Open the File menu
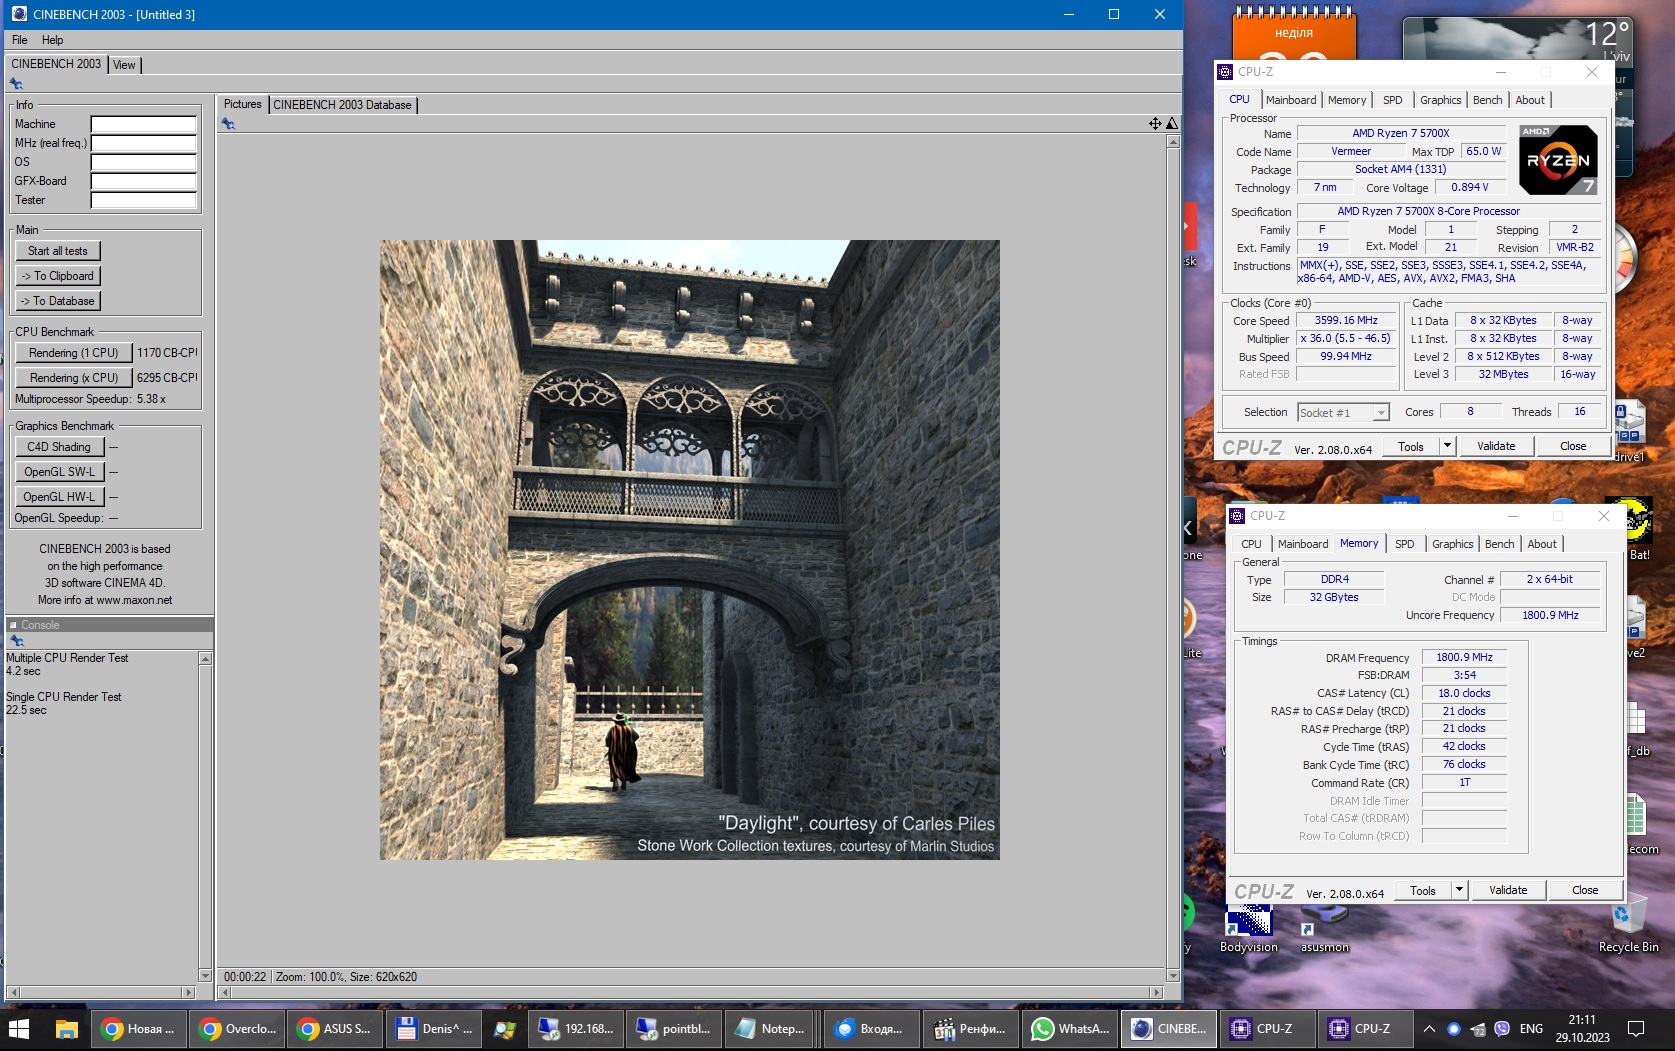The image size is (1675, 1051). click(20, 40)
